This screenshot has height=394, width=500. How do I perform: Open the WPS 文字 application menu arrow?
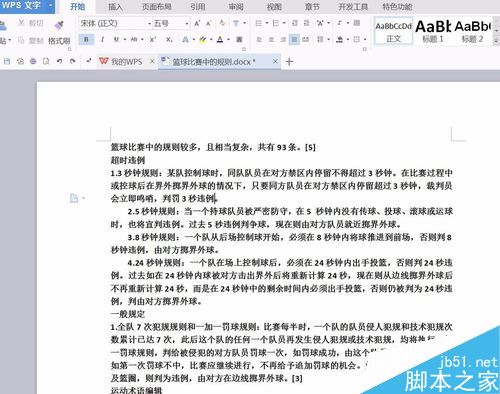pyautogui.click(x=50, y=6)
